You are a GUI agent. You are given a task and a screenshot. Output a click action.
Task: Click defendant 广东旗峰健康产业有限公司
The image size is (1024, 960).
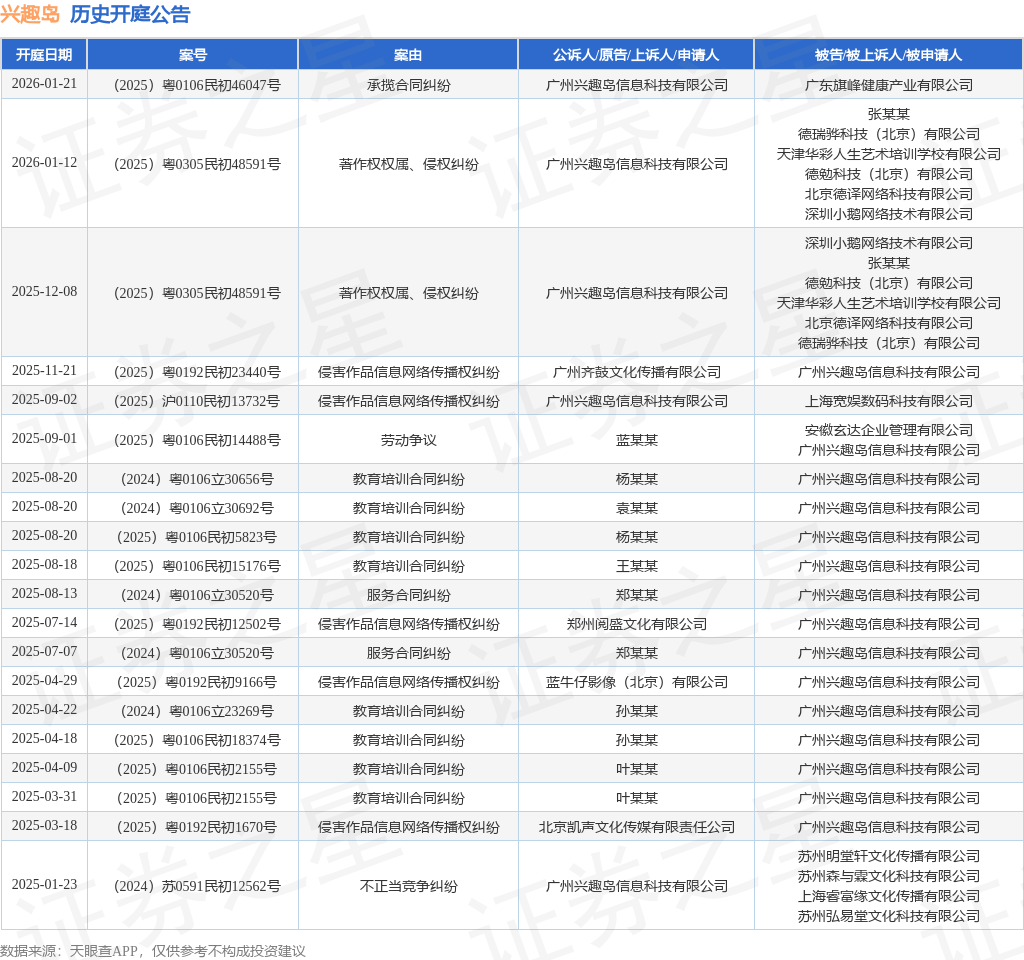(x=889, y=85)
